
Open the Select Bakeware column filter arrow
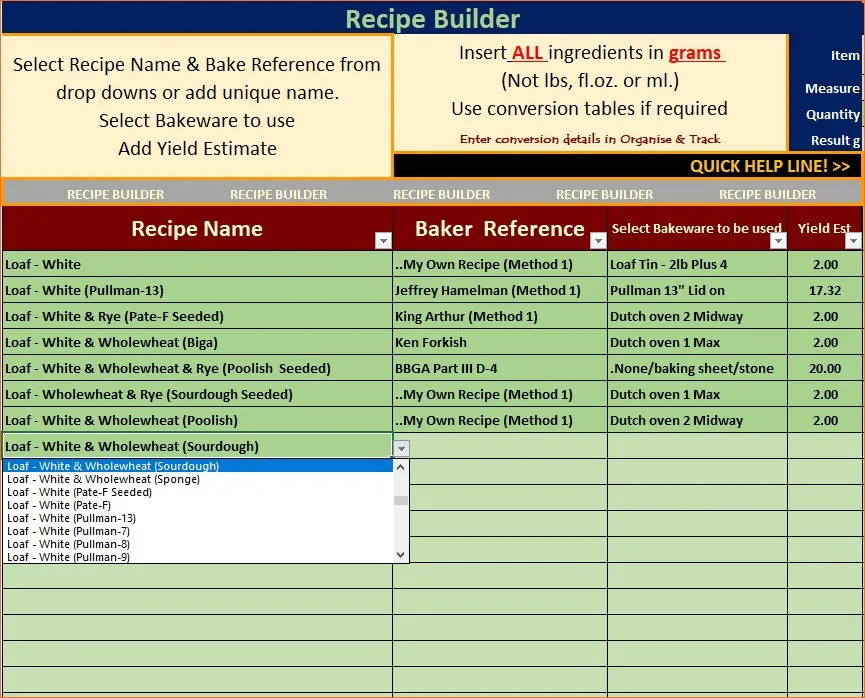pyautogui.click(x=778, y=241)
